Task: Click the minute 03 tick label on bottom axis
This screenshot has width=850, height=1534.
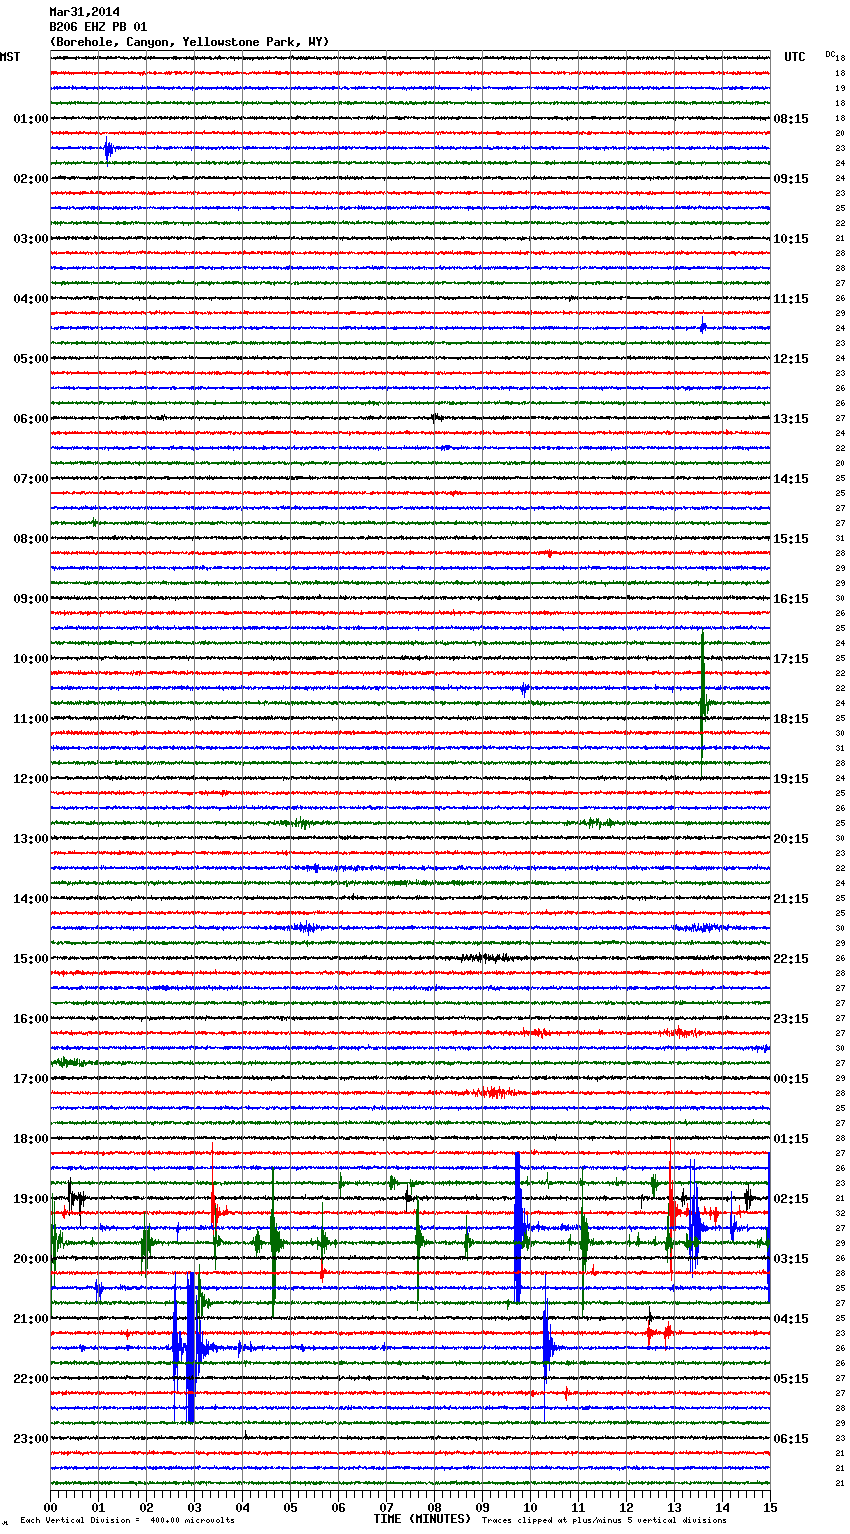Action: tap(194, 1507)
